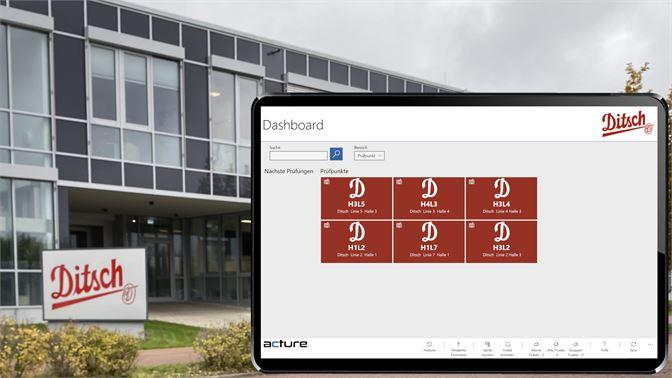Click the calendar icon on H3L5 tile
672x378 pixels.
point(327,182)
